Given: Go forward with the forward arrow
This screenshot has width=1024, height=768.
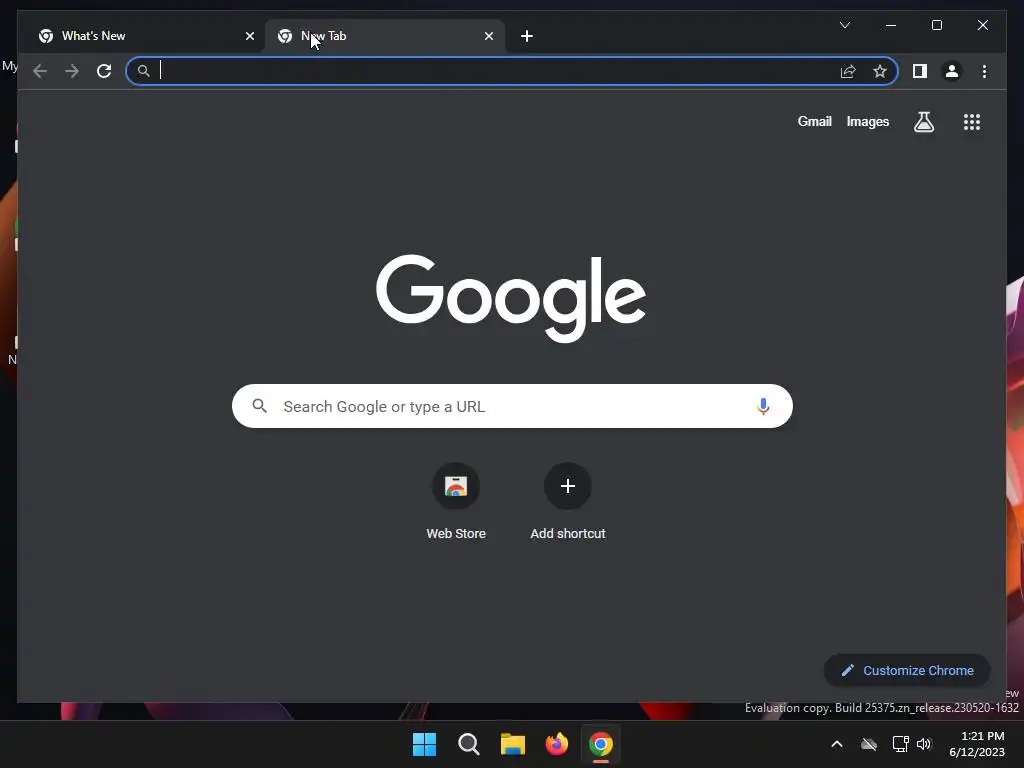Looking at the screenshot, I should (72, 71).
